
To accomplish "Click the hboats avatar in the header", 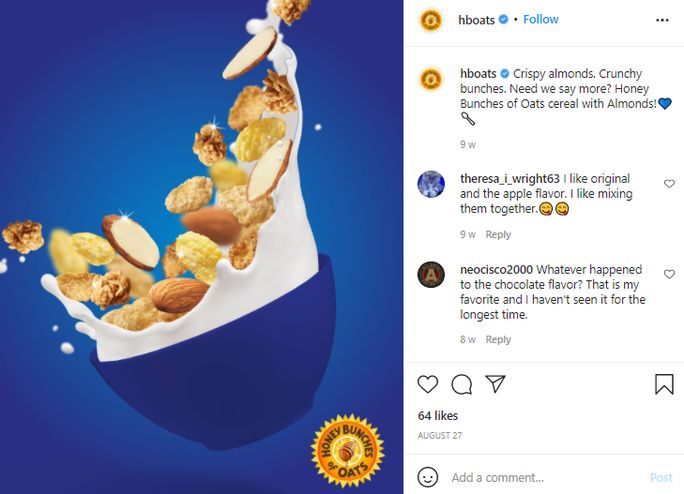I will point(431,20).
